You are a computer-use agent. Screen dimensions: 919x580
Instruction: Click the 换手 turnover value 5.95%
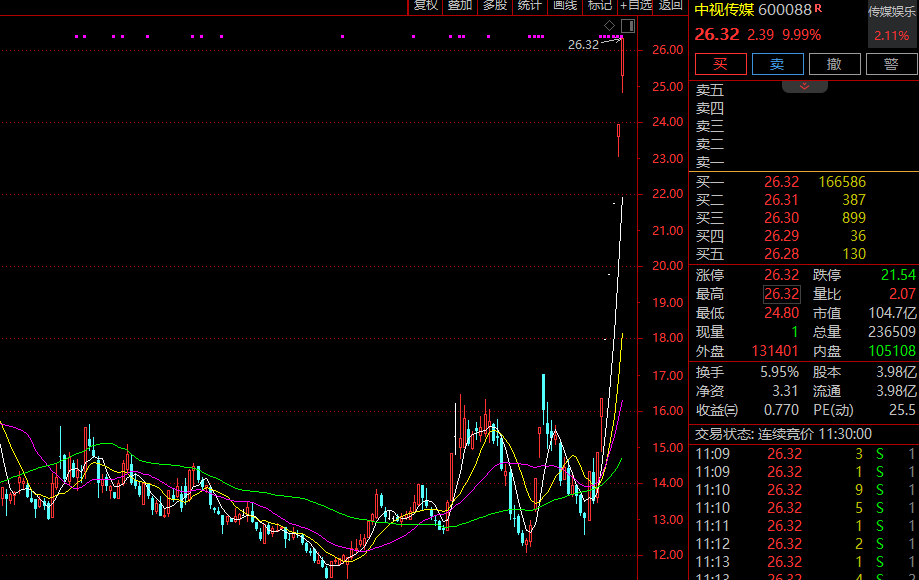point(780,372)
